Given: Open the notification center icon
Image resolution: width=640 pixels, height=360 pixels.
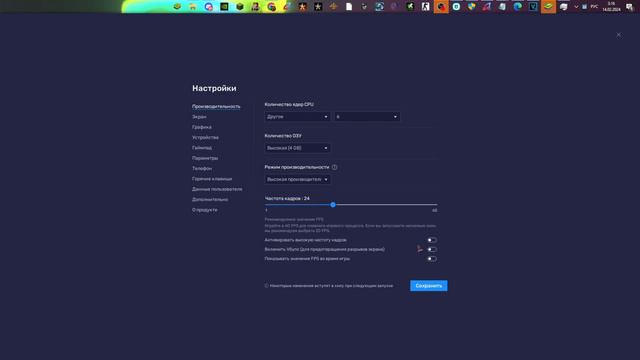Looking at the screenshot, I should pos(629,7).
